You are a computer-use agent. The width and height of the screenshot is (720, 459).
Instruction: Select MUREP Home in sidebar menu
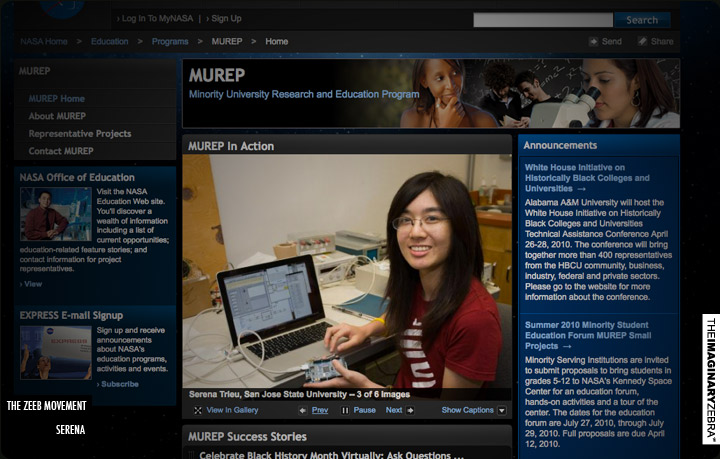click(x=57, y=99)
